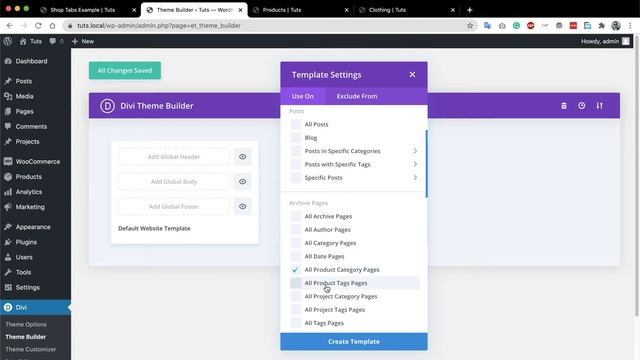Click the Divi logo in builder header
This screenshot has width=640, height=360.
pyautogui.click(x=107, y=106)
